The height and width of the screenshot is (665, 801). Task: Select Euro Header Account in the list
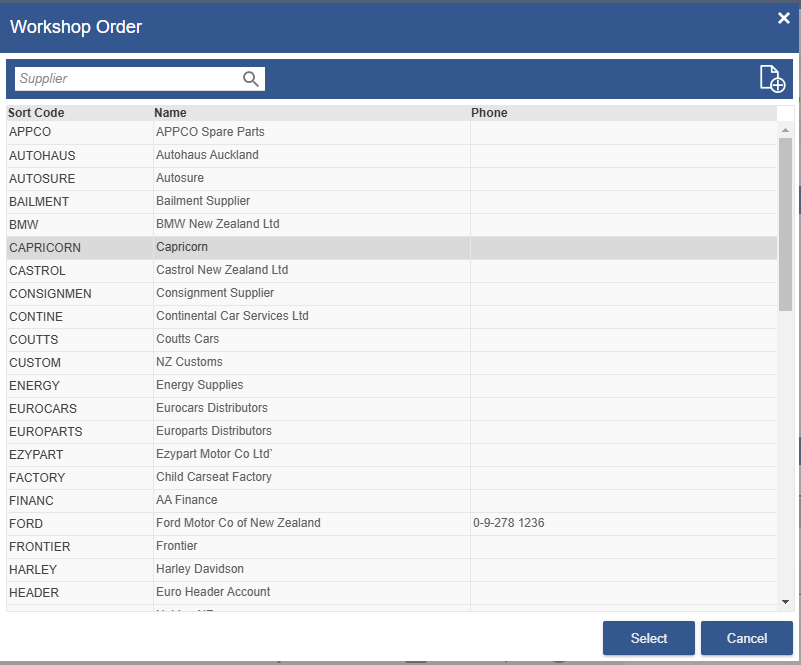312,592
